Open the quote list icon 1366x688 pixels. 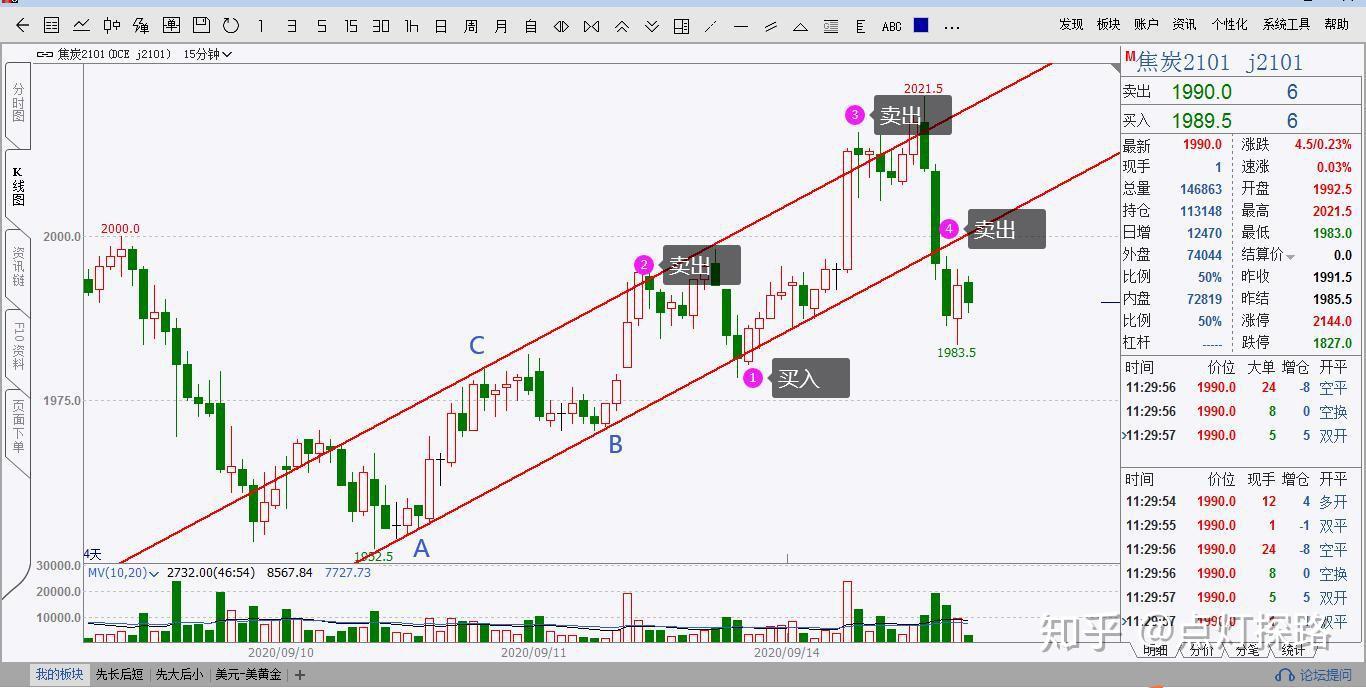pyautogui.click(x=52, y=26)
